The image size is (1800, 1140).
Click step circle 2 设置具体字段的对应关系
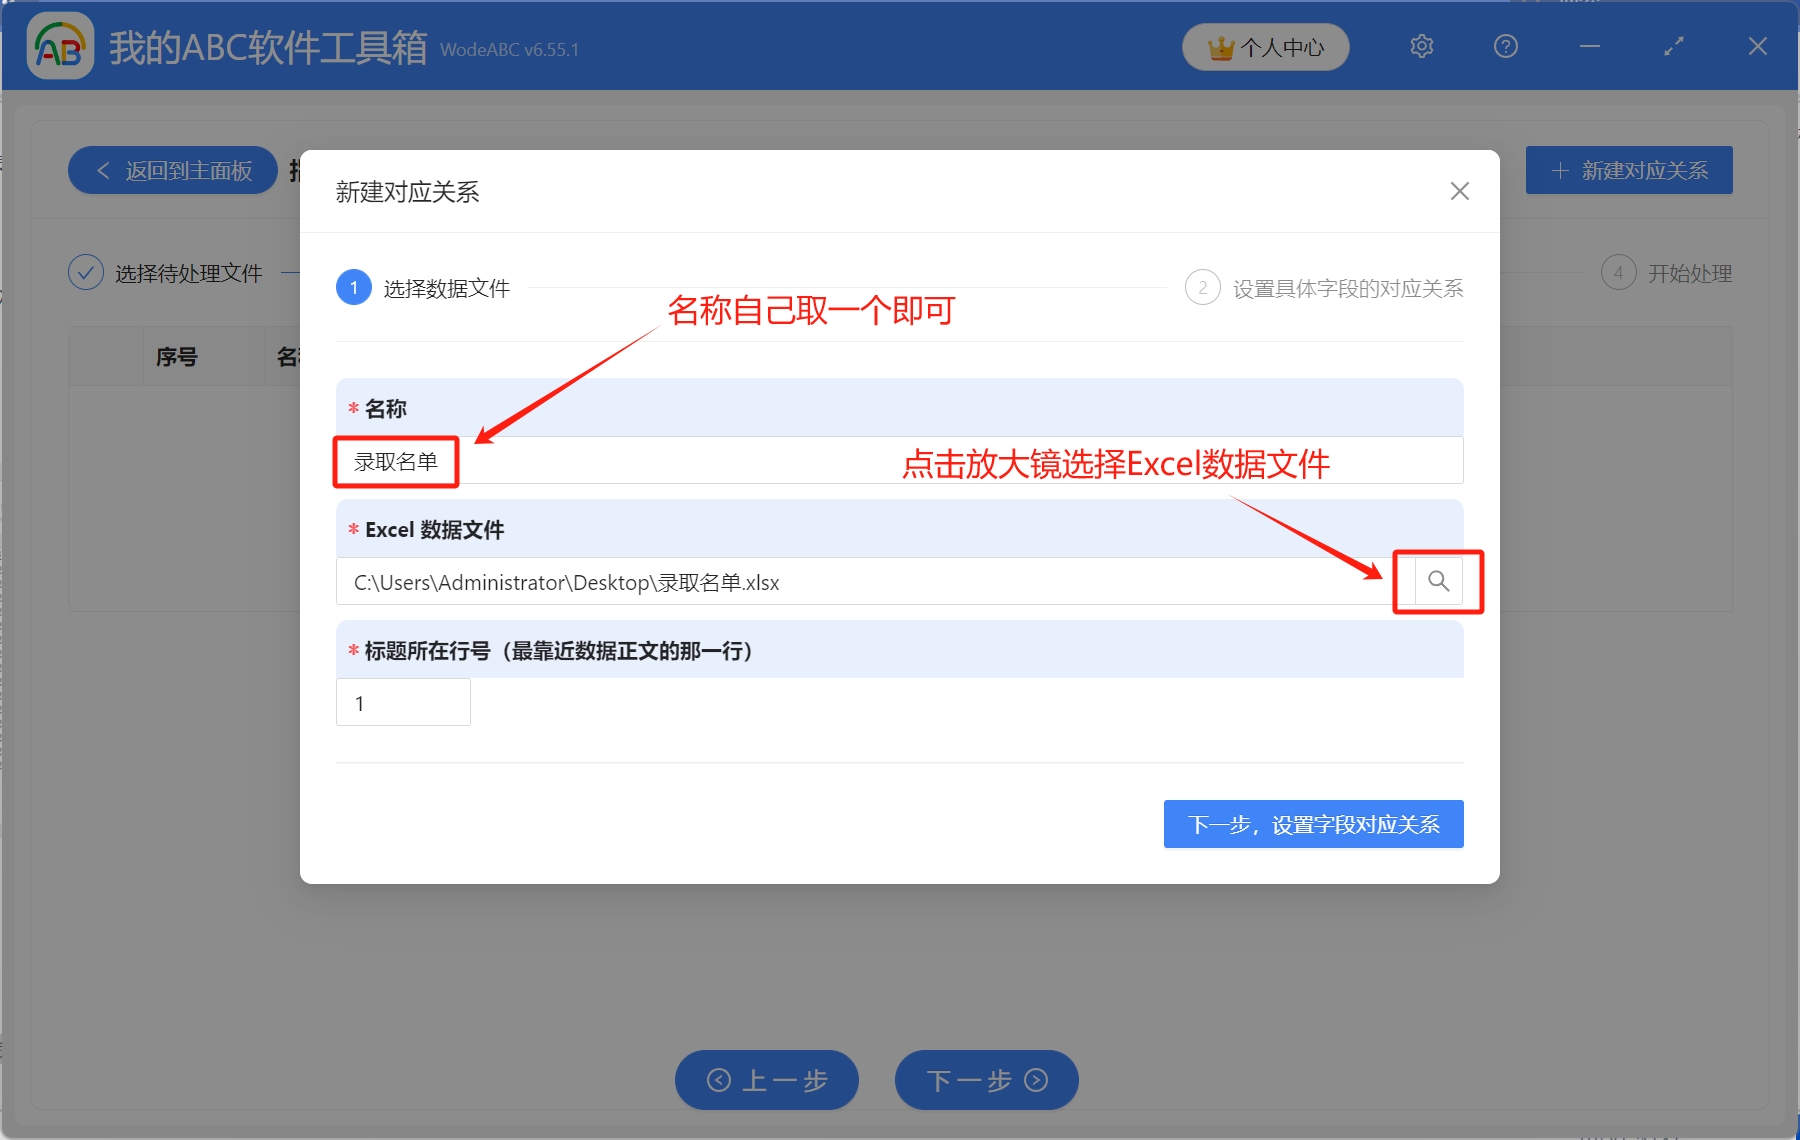(x=1203, y=287)
